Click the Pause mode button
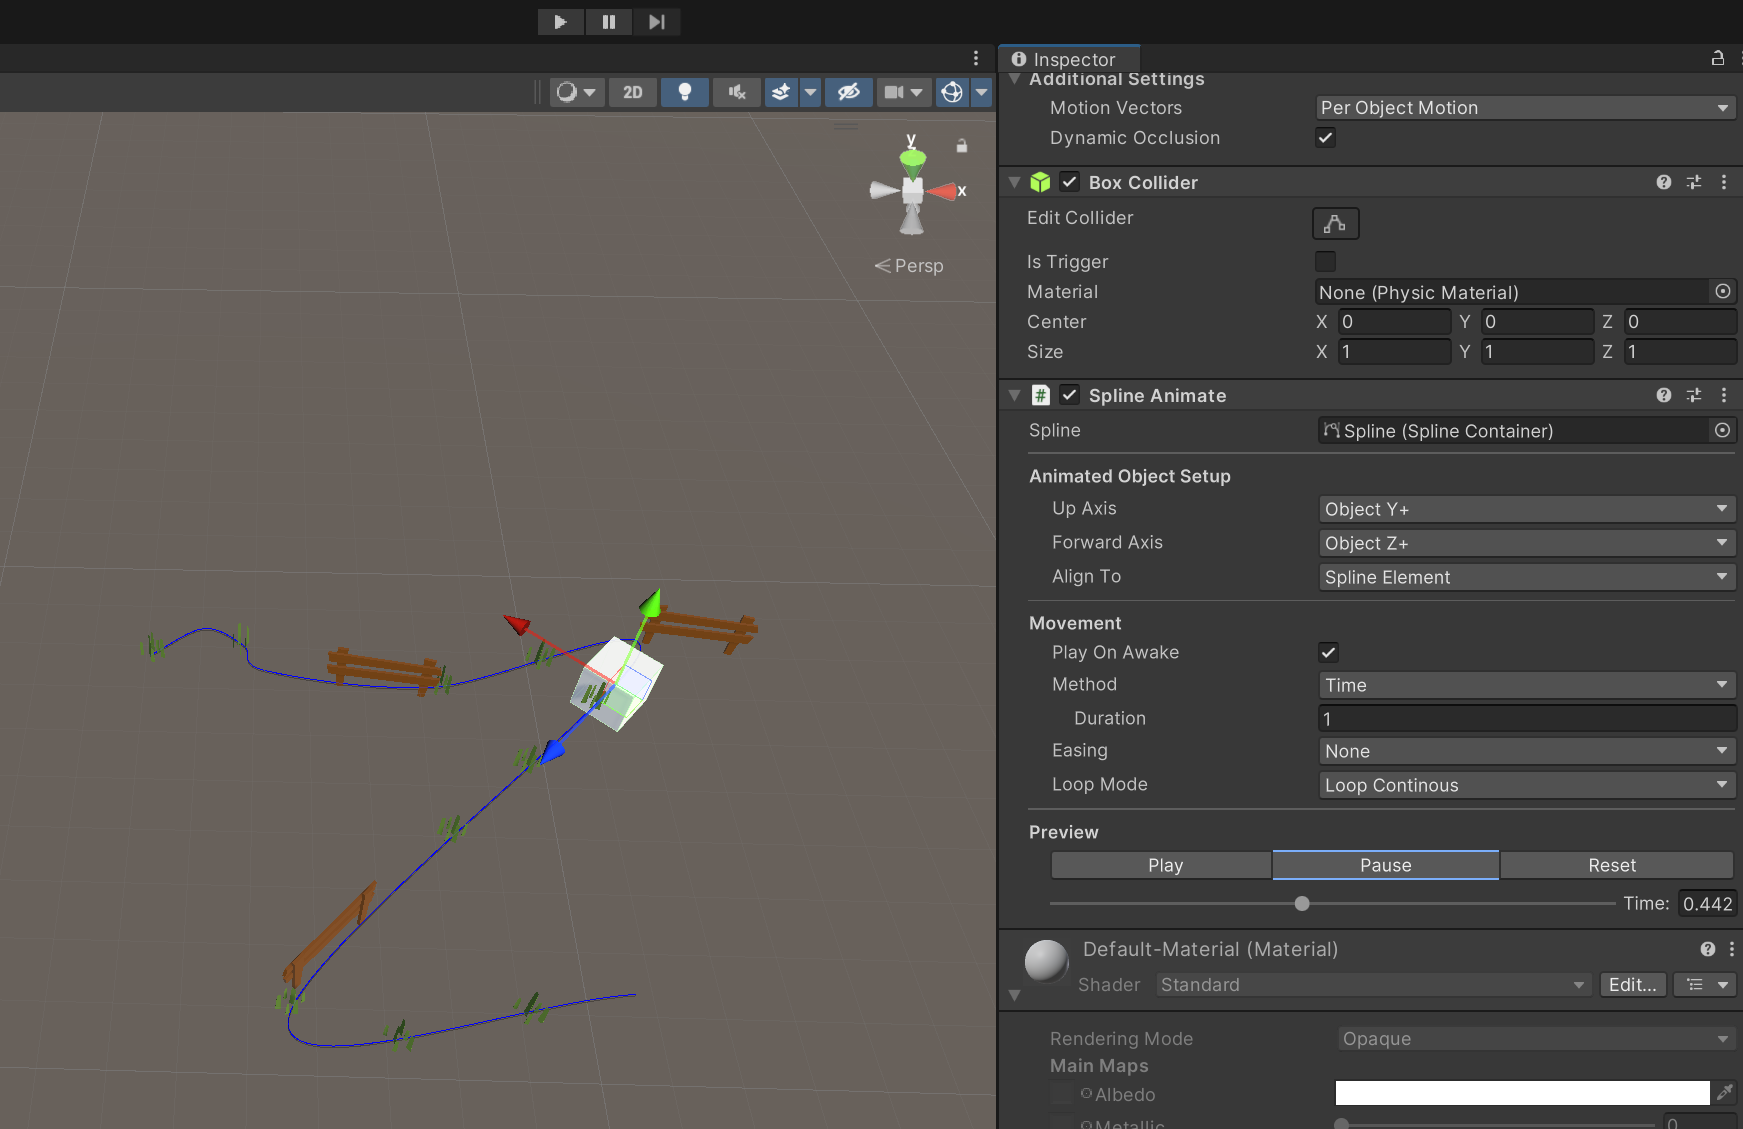Screen dimensions: 1743x1129 608,22
